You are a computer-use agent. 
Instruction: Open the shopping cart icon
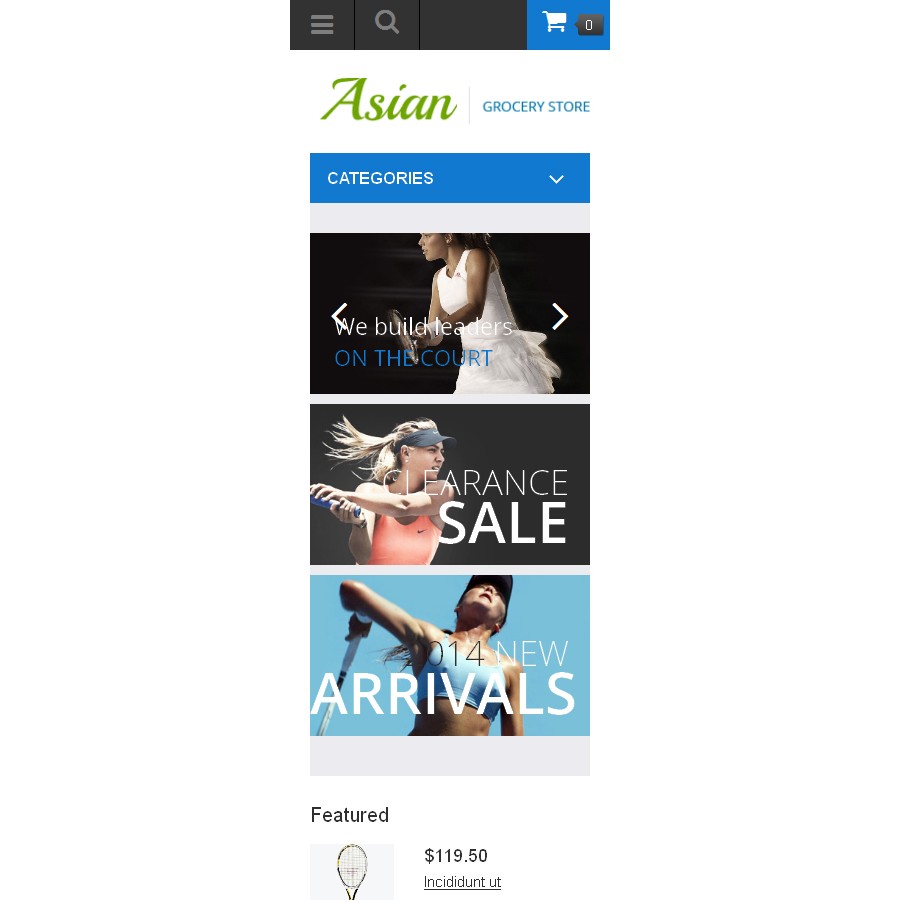[x=554, y=22]
